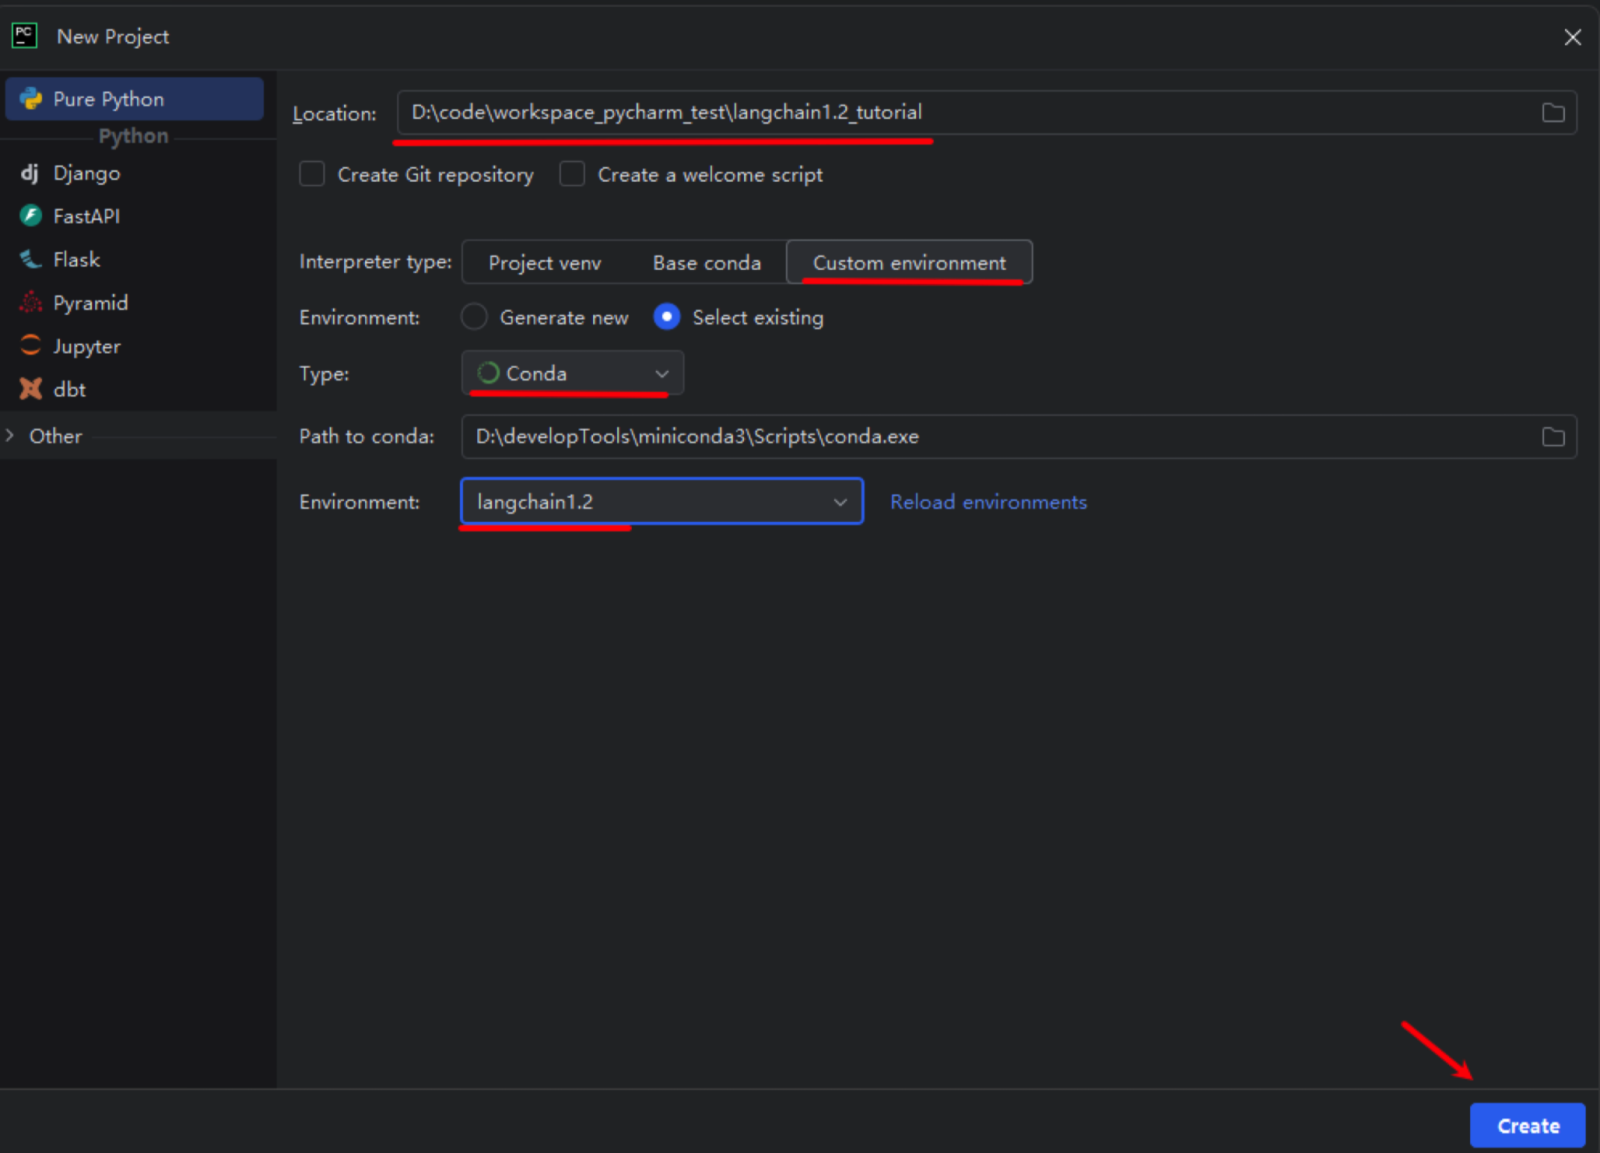Browse for conda executable folder icon
This screenshot has width=1600, height=1153.
point(1552,437)
